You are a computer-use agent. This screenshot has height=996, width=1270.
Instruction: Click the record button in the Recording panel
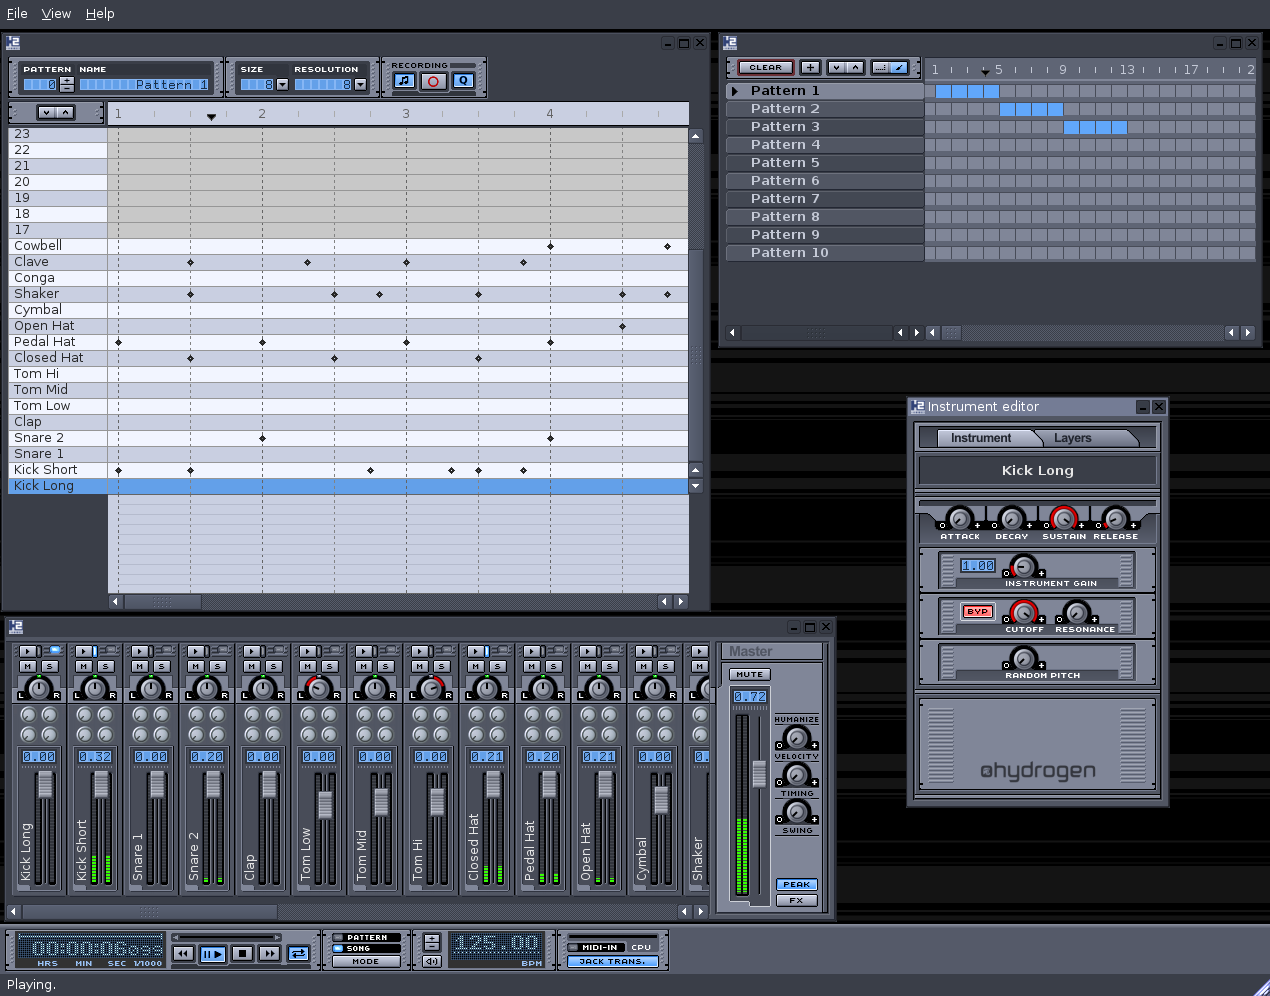(433, 81)
